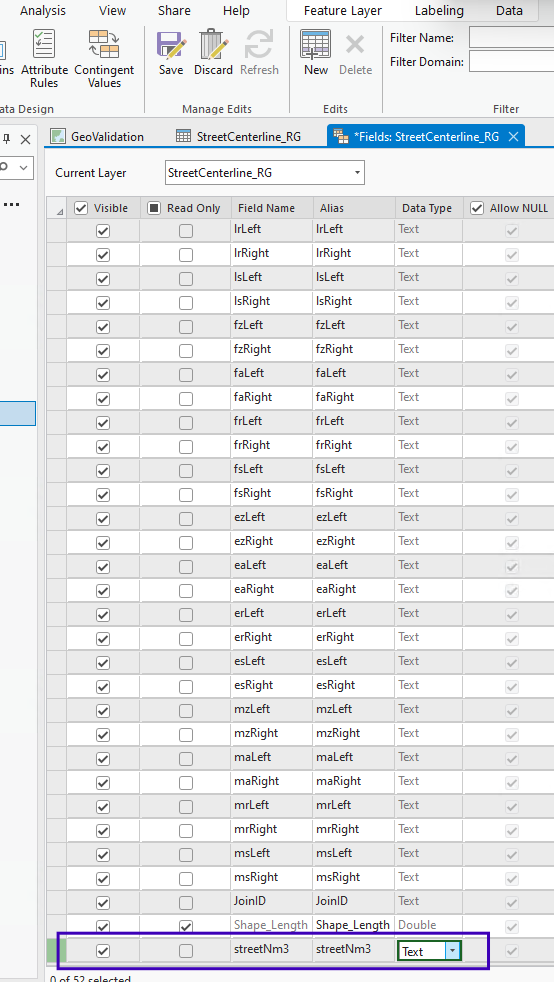Close the Fields: StreetCenterline_RG tab
This screenshot has height=982, width=554.
[513, 137]
